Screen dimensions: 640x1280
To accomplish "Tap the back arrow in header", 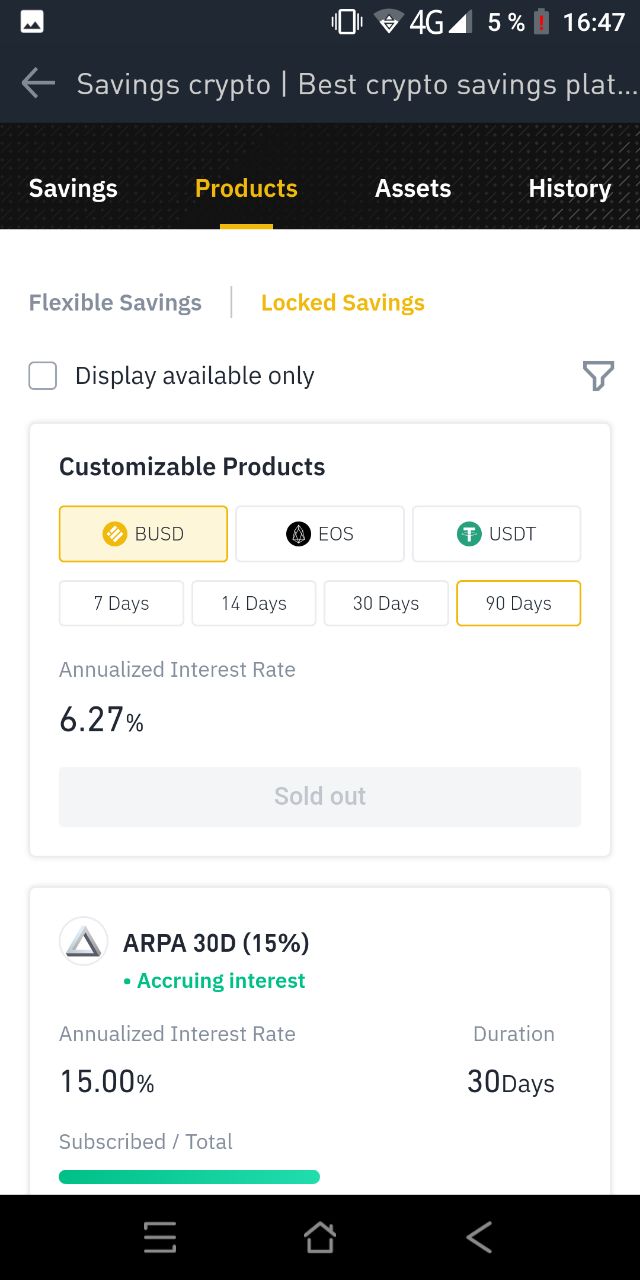I will coord(38,83).
